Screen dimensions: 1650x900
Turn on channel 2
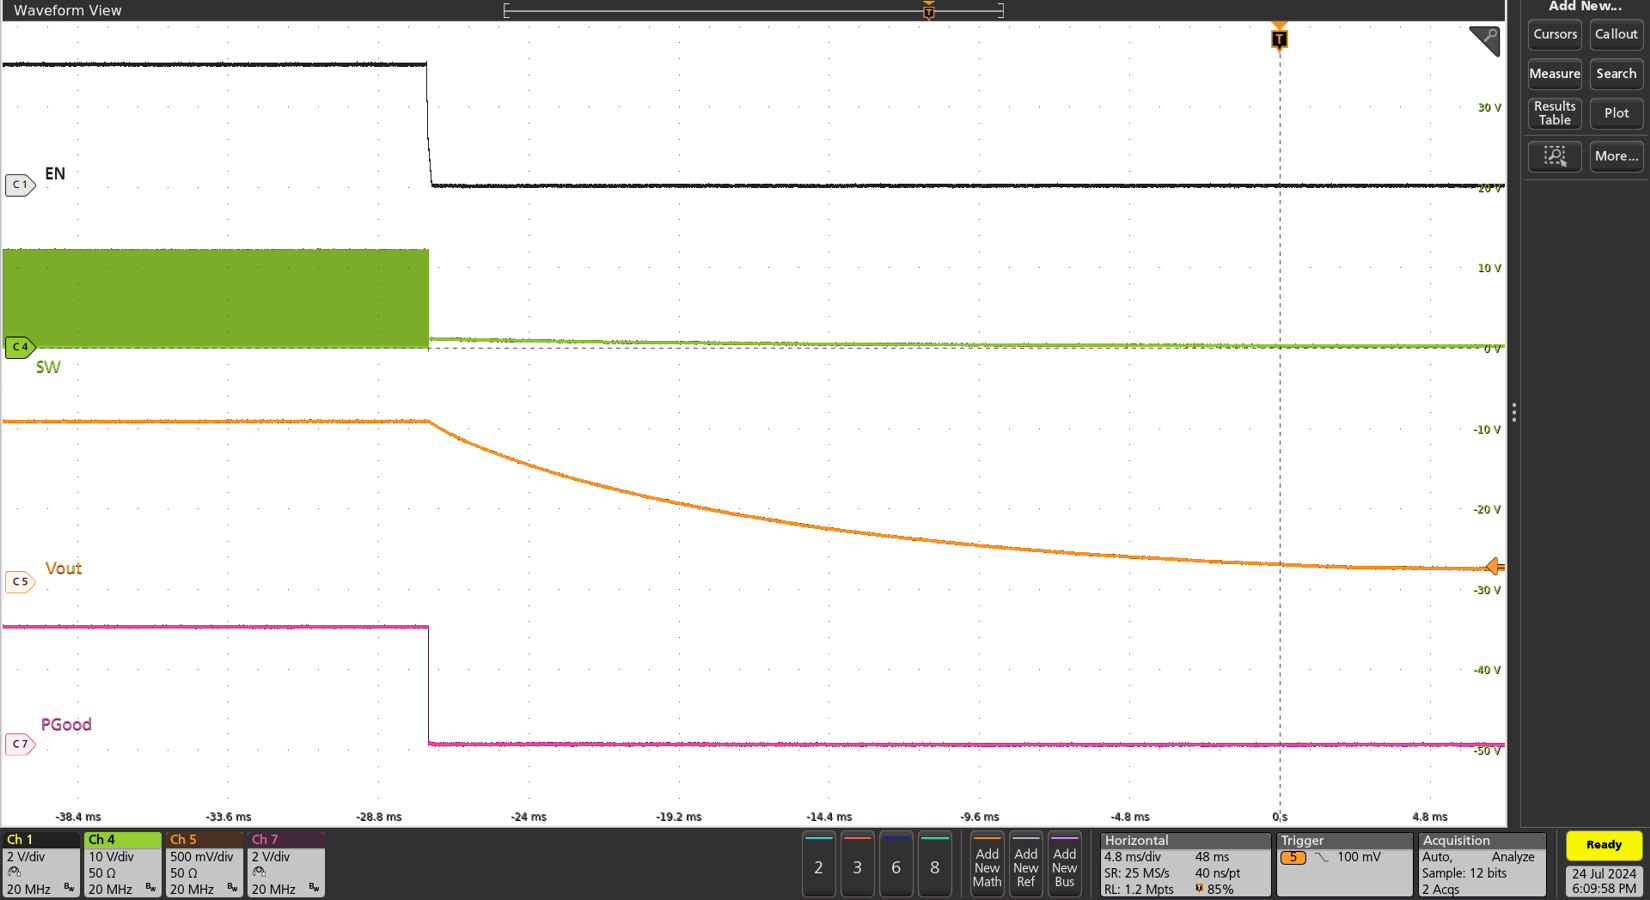(x=818, y=866)
